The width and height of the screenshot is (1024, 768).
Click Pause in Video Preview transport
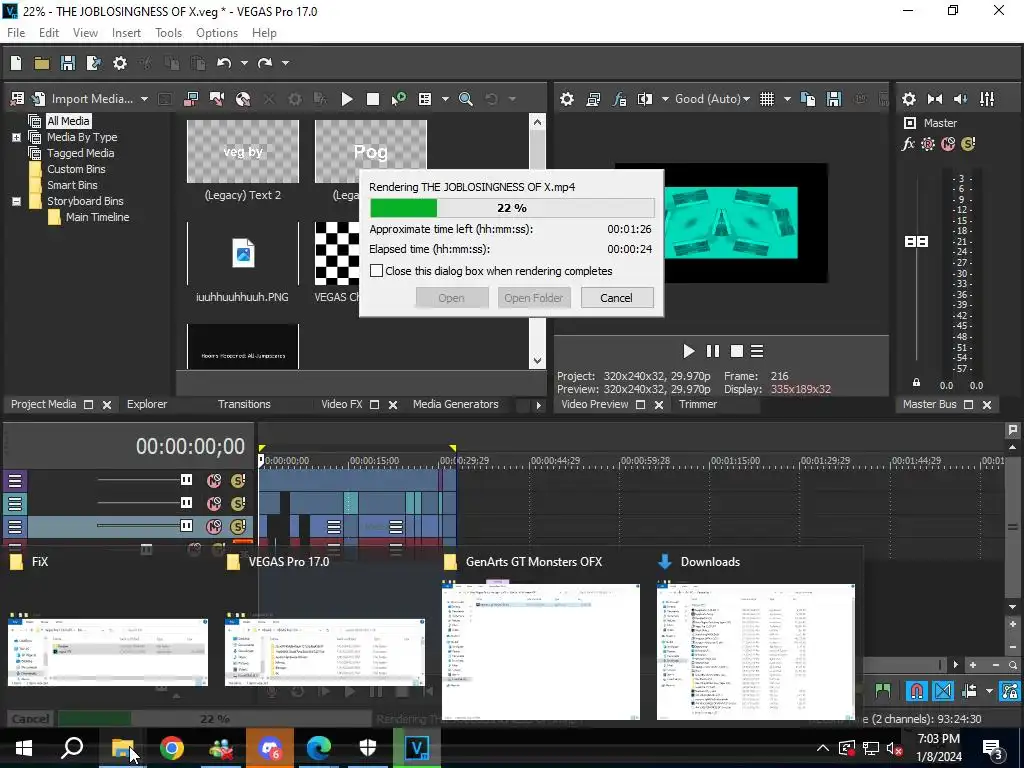click(712, 351)
